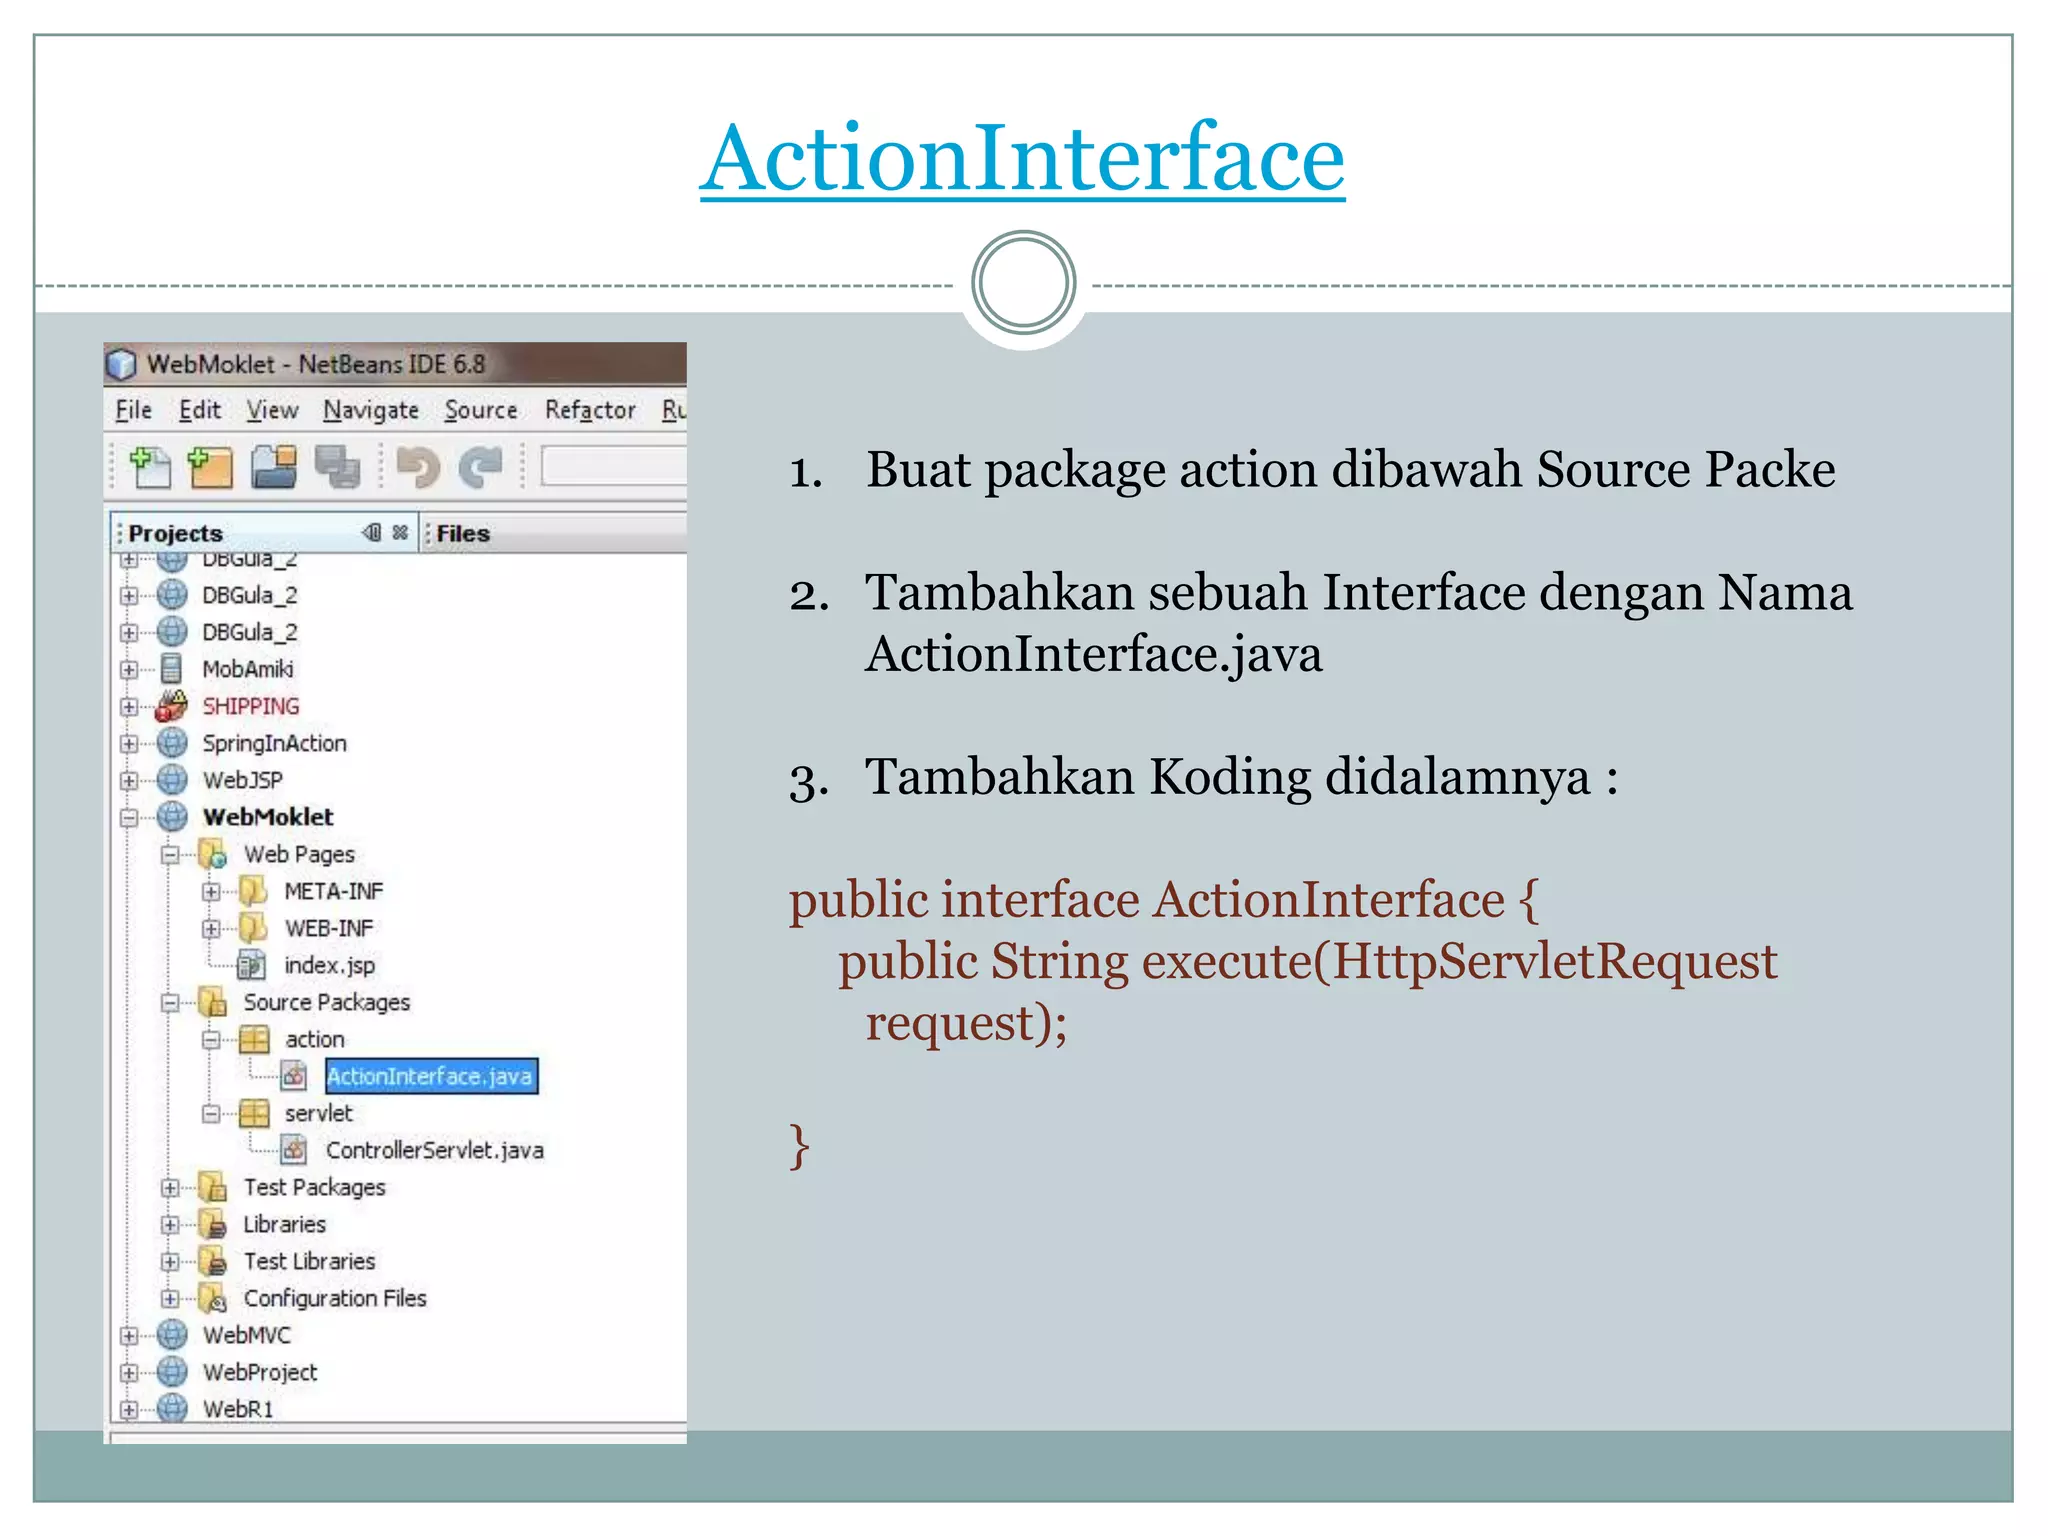Screen dimensions: 2048x1536
Task: Click the SpringInAction globe icon
Action: [x=172, y=743]
